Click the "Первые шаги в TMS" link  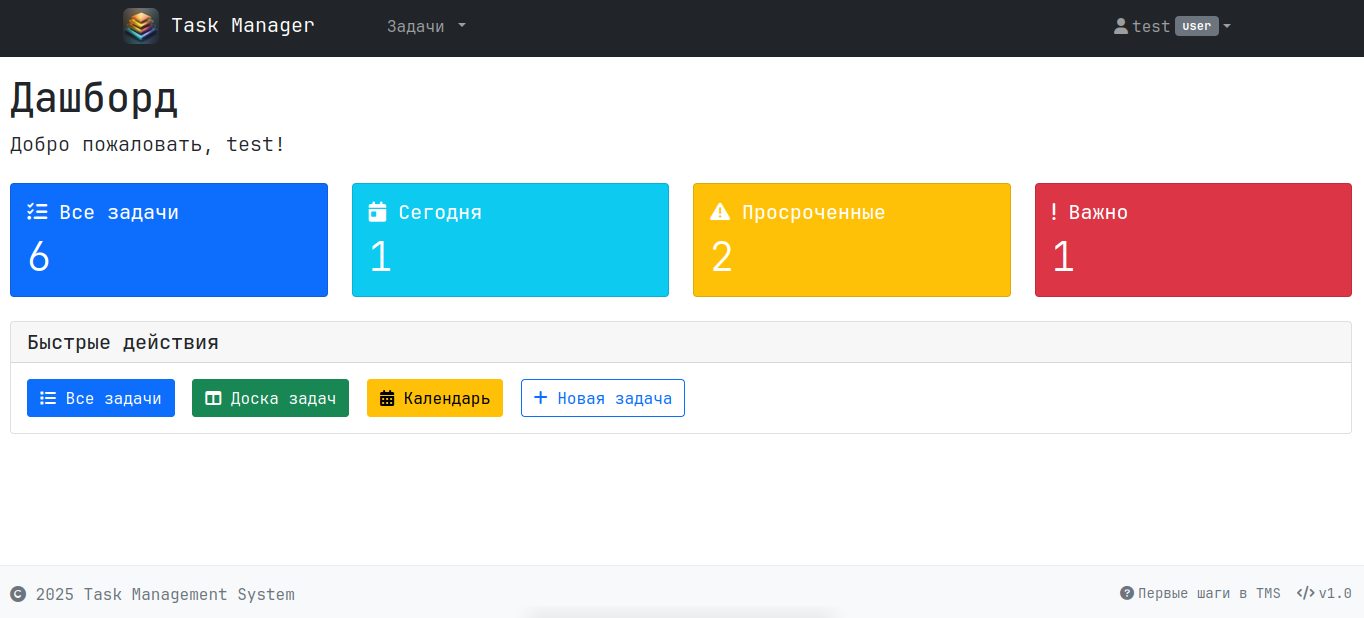[1210, 593]
